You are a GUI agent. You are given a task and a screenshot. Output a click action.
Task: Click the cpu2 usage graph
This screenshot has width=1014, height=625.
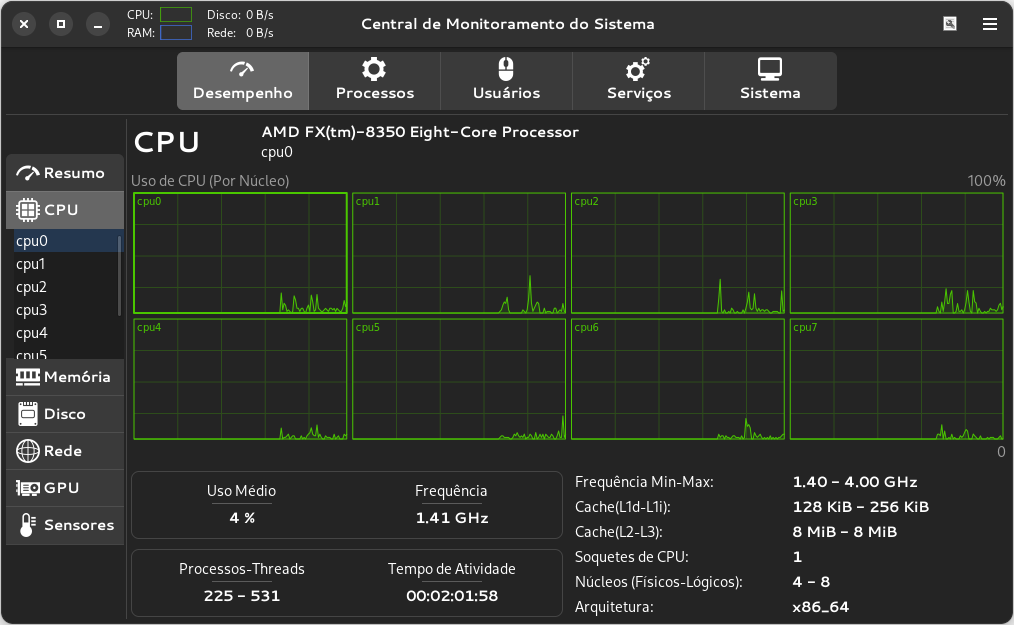[678, 253]
